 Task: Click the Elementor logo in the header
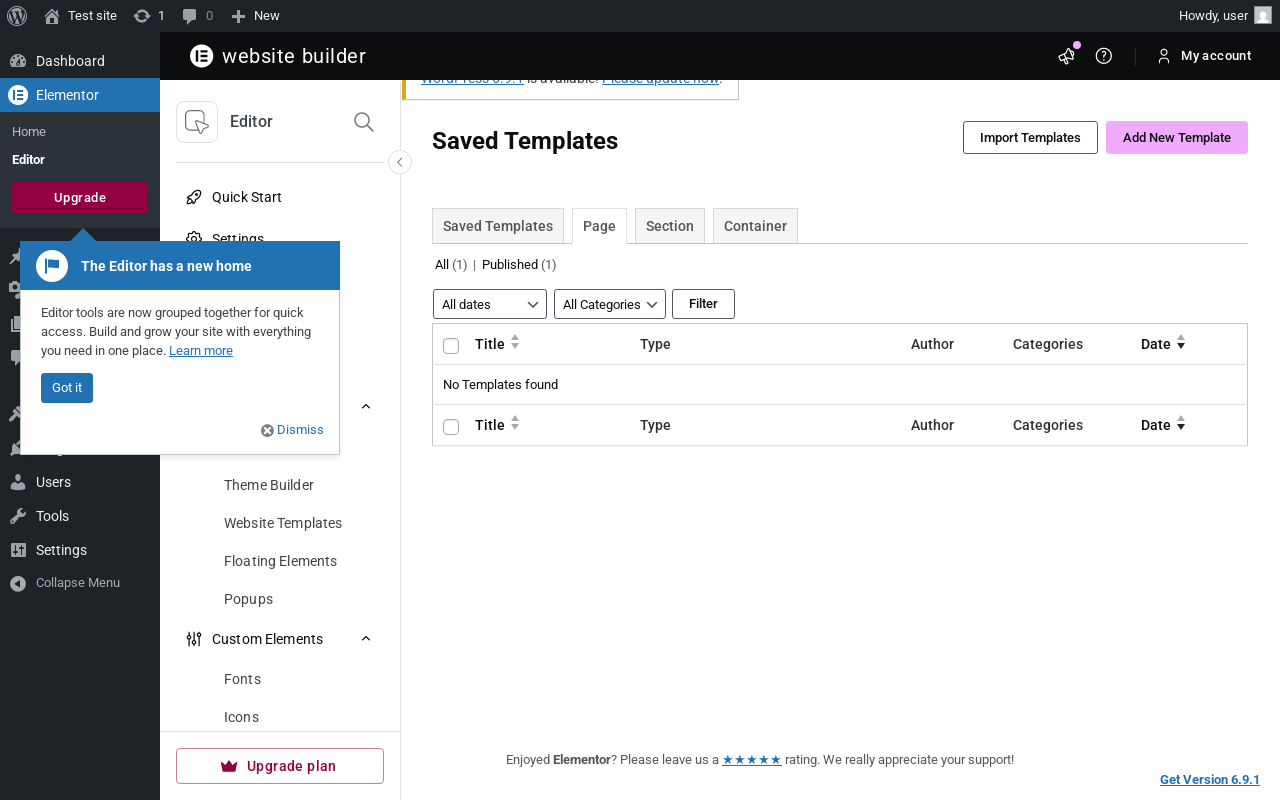tap(202, 56)
